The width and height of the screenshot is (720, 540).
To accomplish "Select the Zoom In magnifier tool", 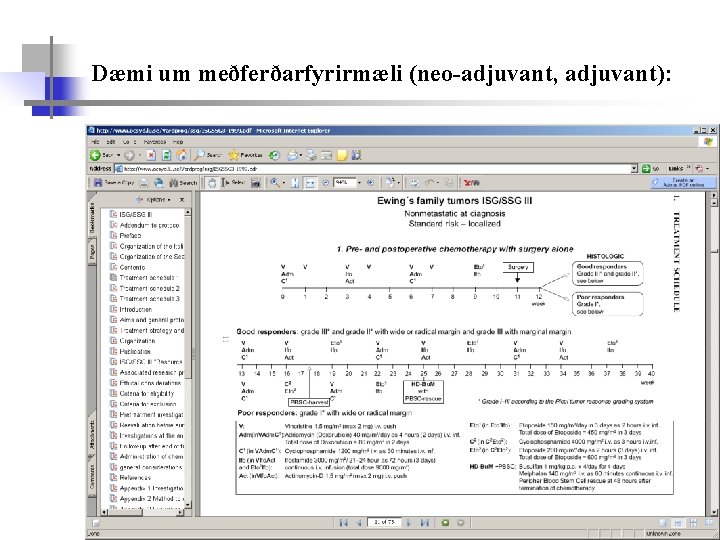I will (x=275, y=183).
